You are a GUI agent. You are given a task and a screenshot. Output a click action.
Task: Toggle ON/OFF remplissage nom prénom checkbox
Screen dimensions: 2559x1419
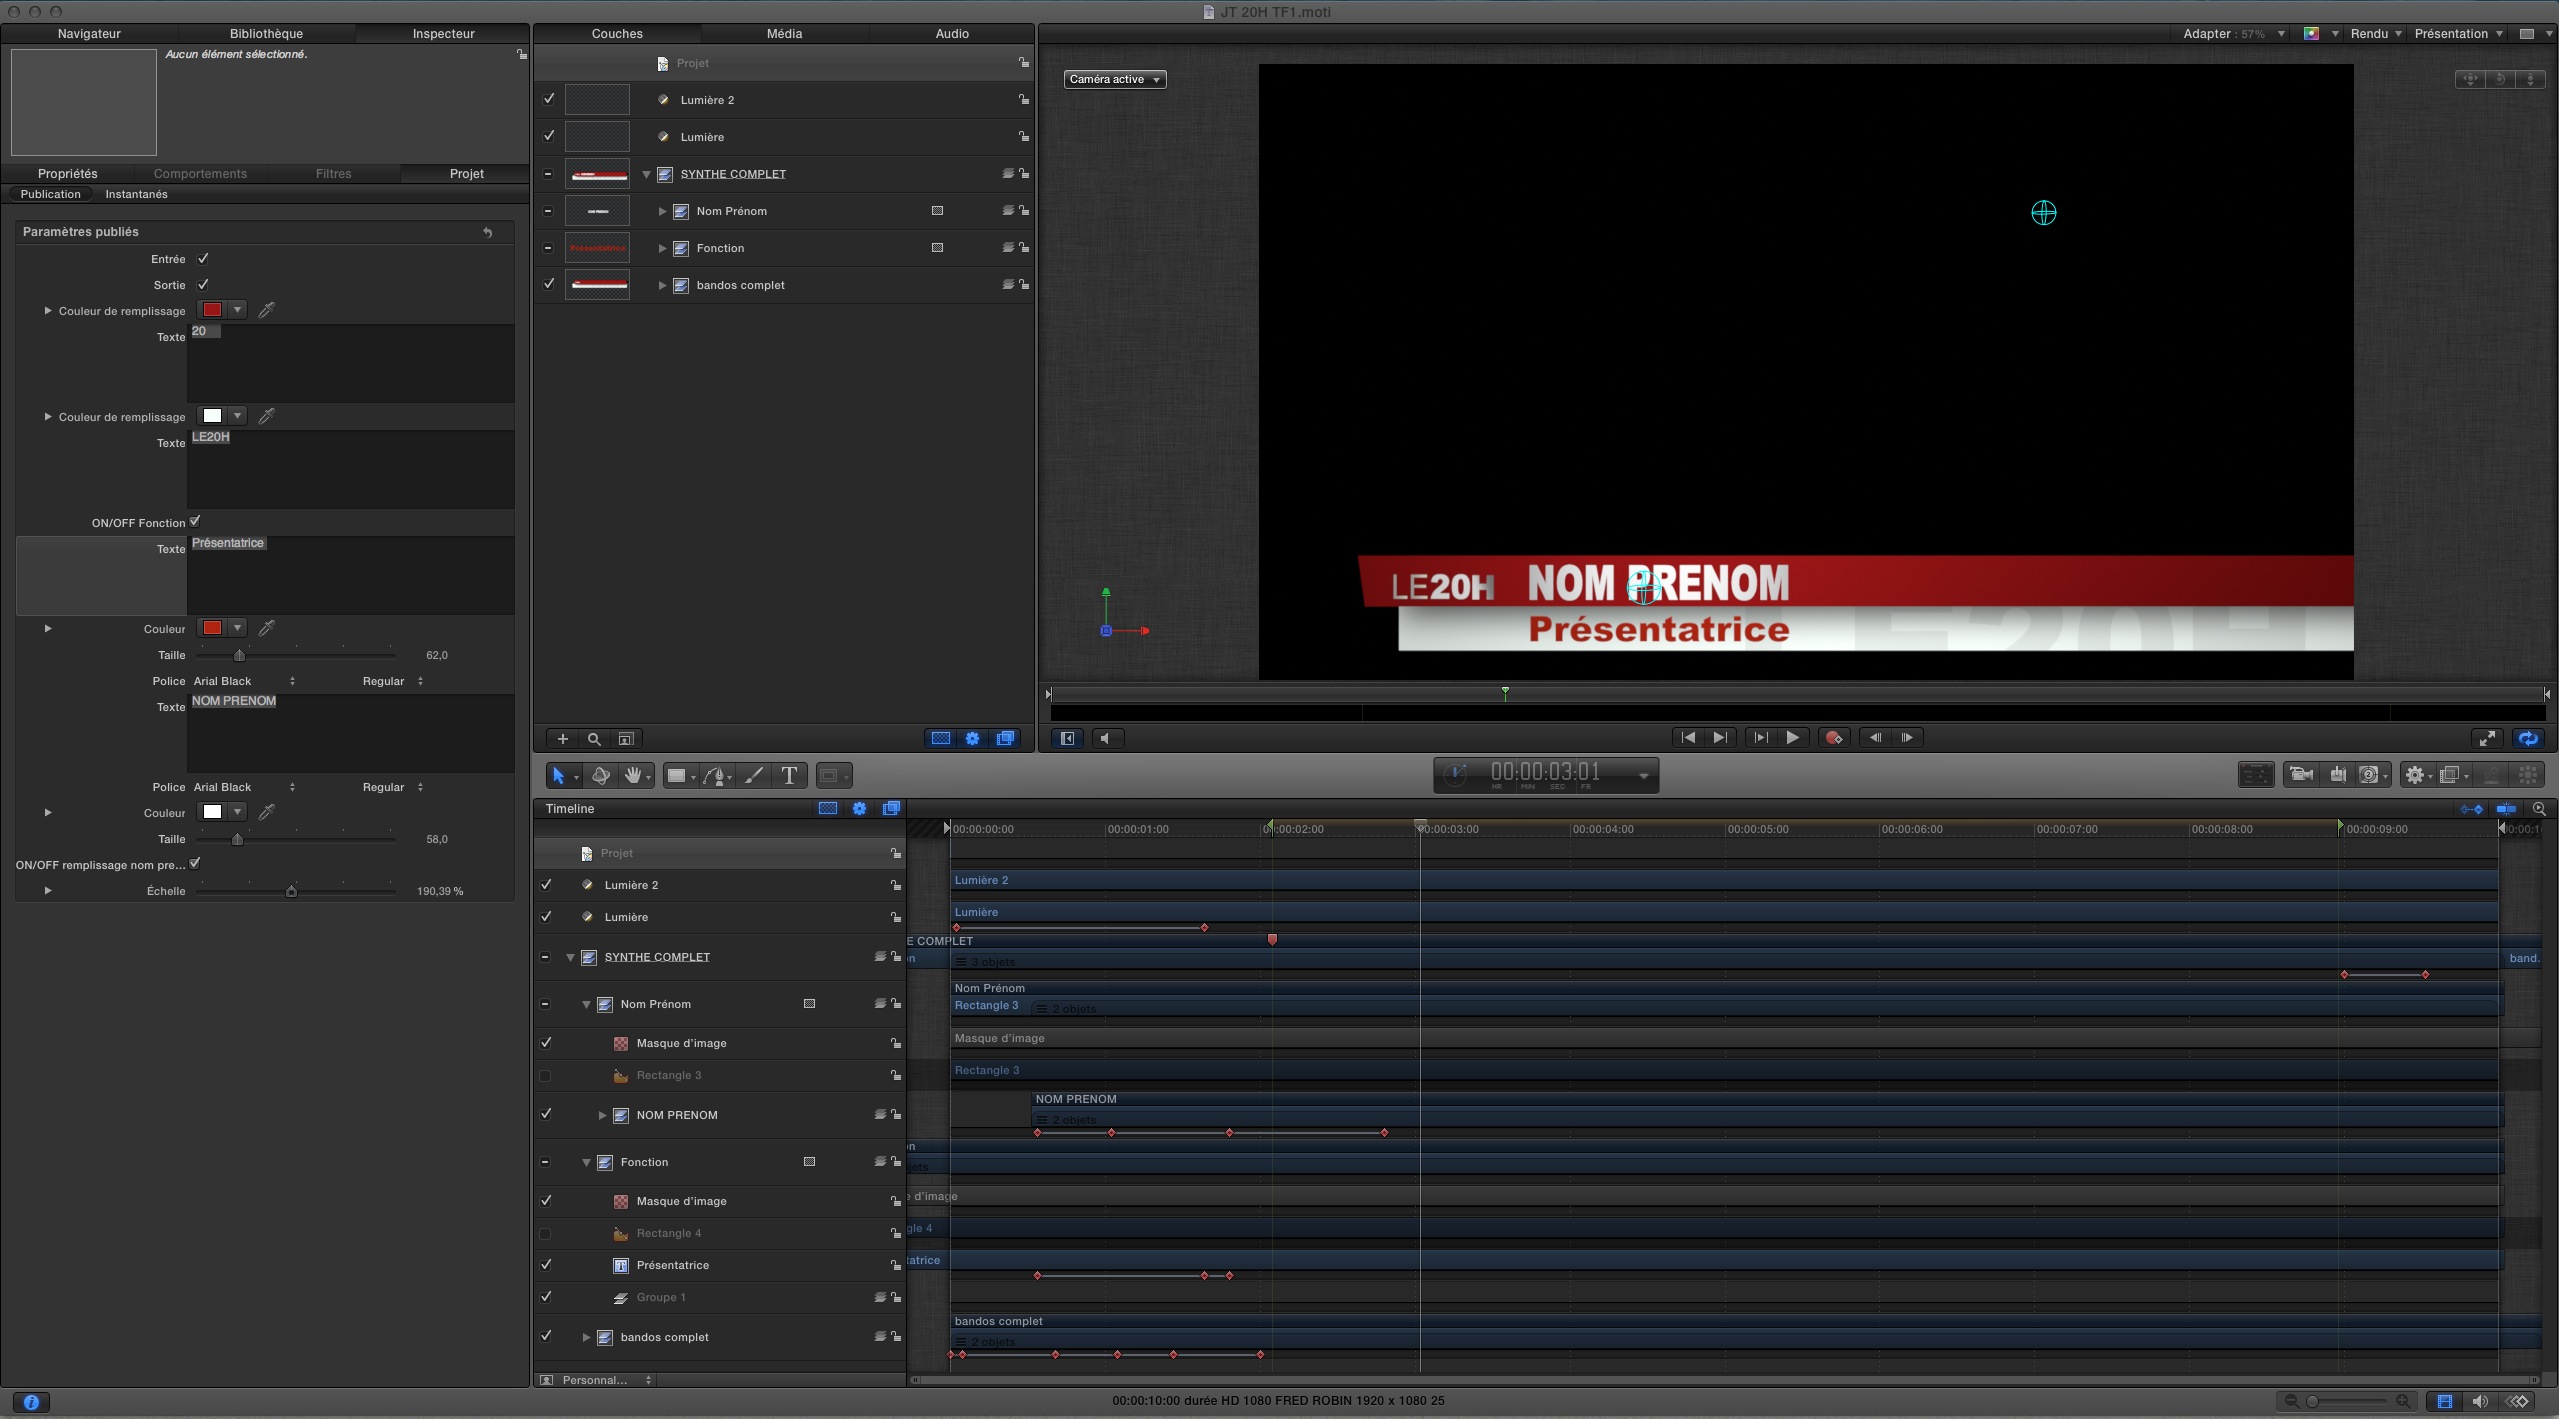tap(195, 863)
